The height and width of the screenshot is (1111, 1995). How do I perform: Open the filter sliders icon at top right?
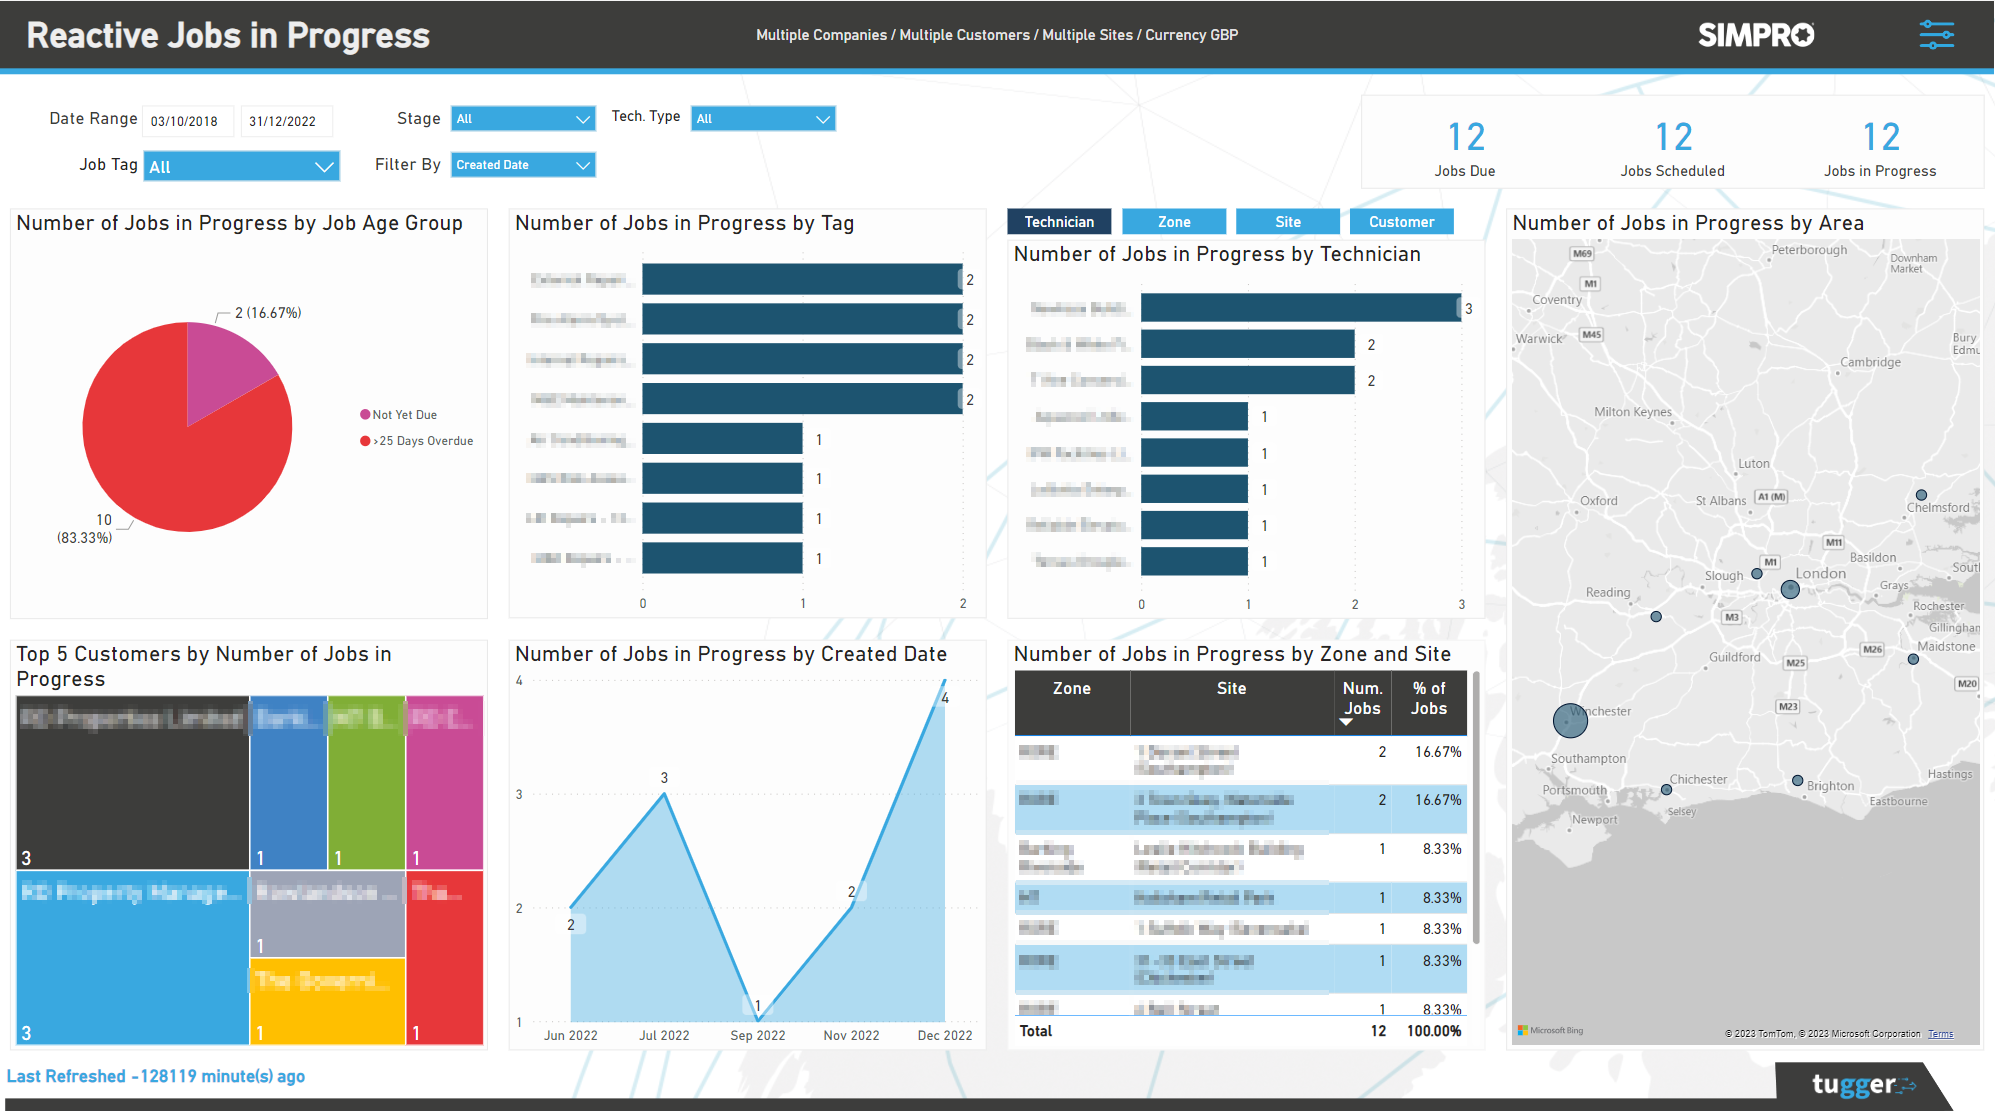pos(1937,34)
